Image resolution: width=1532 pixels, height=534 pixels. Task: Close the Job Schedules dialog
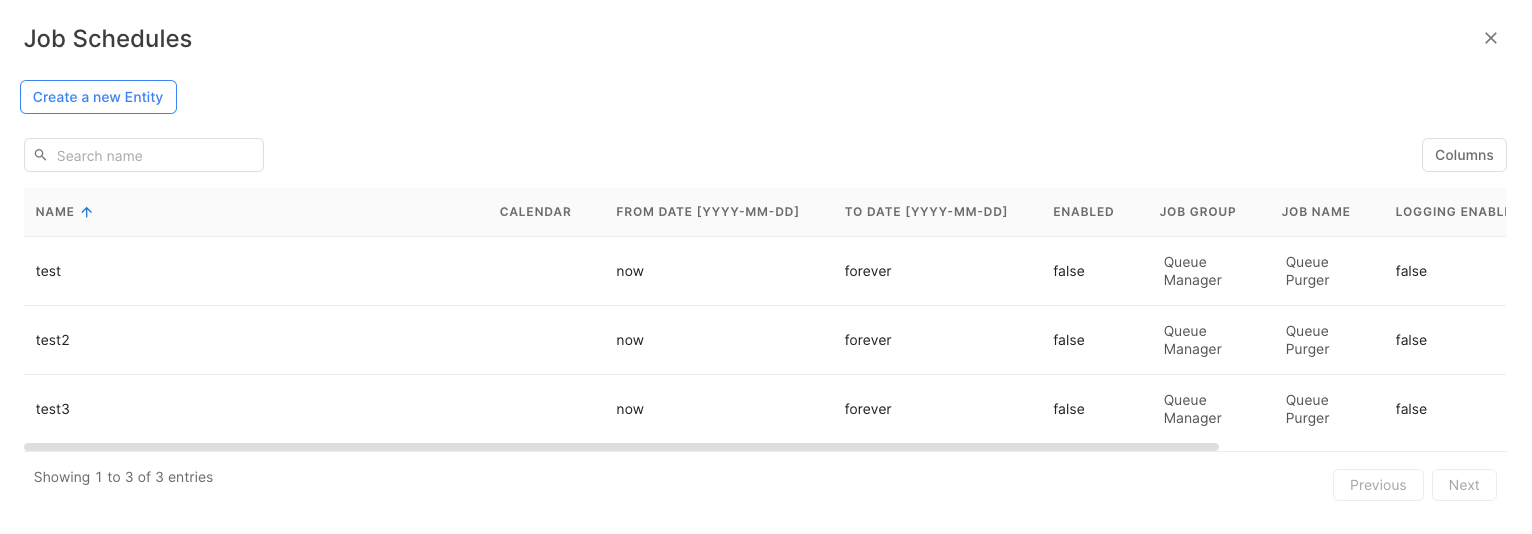(1490, 38)
